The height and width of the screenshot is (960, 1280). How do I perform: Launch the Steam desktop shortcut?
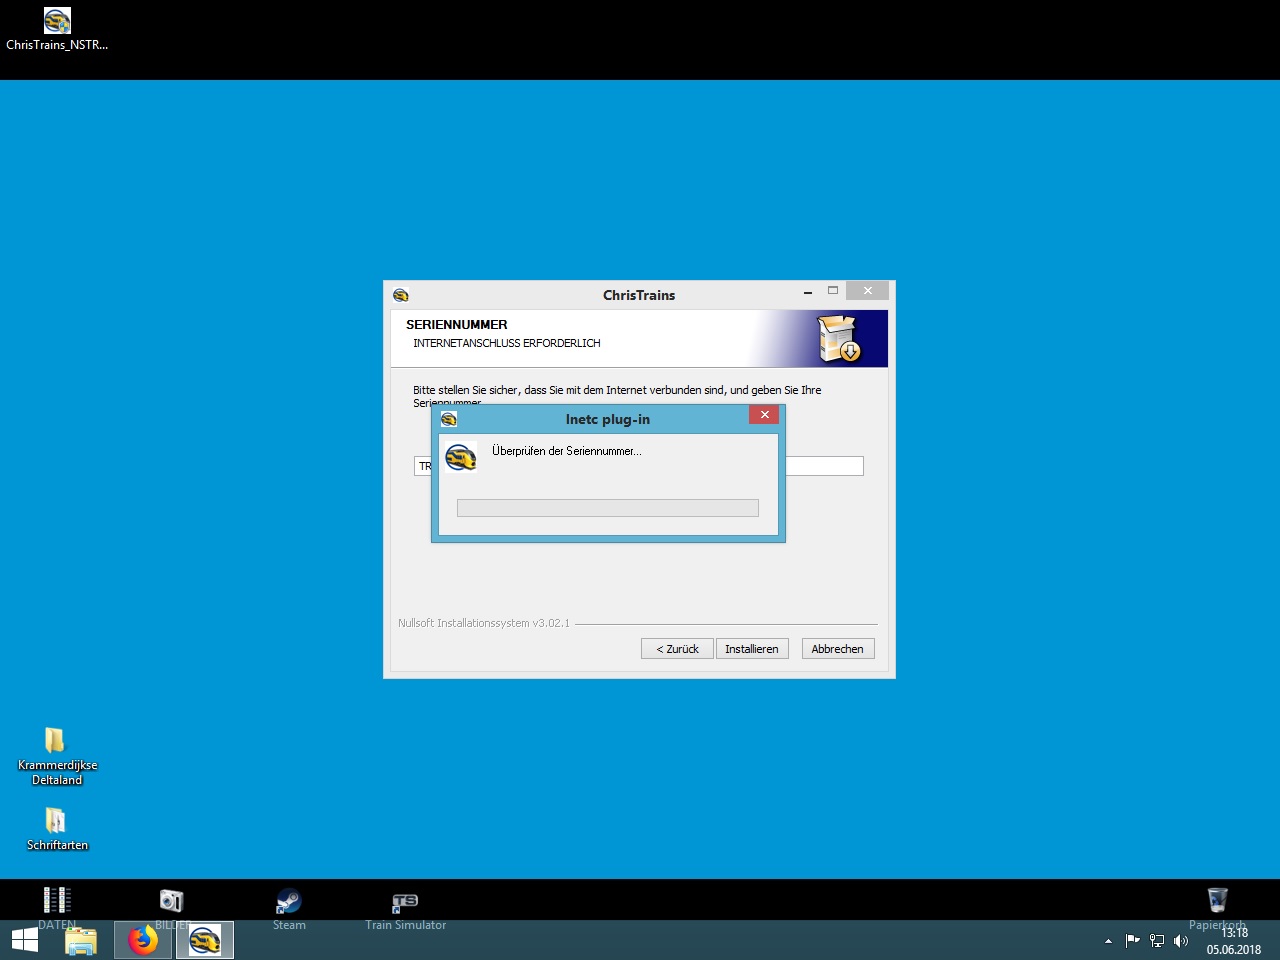point(289,908)
